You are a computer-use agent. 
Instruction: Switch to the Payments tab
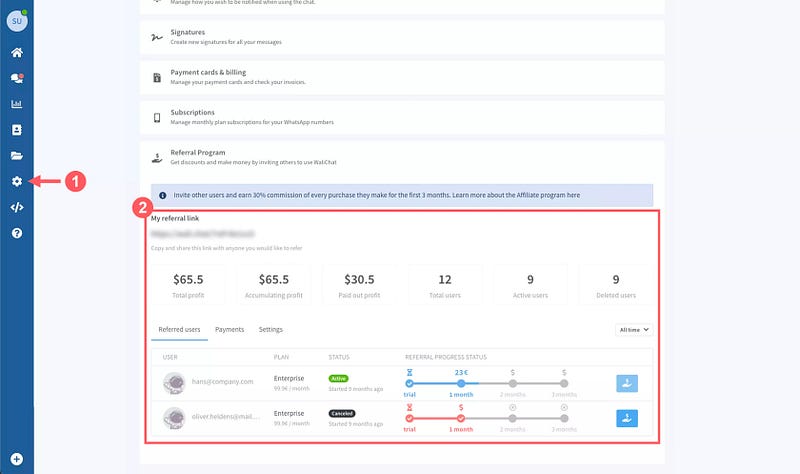coord(230,329)
